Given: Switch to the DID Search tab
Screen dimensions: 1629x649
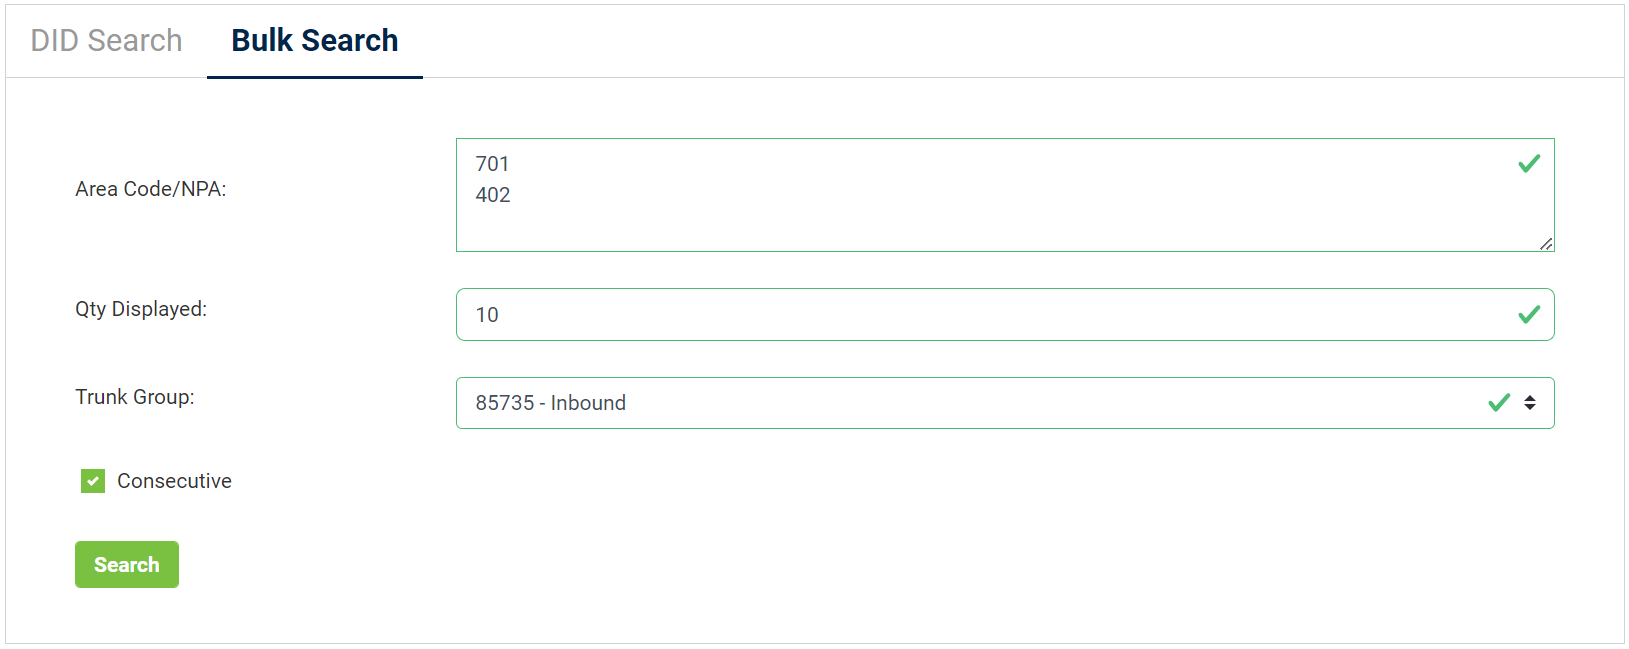Looking at the screenshot, I should [x=106, y=41].
